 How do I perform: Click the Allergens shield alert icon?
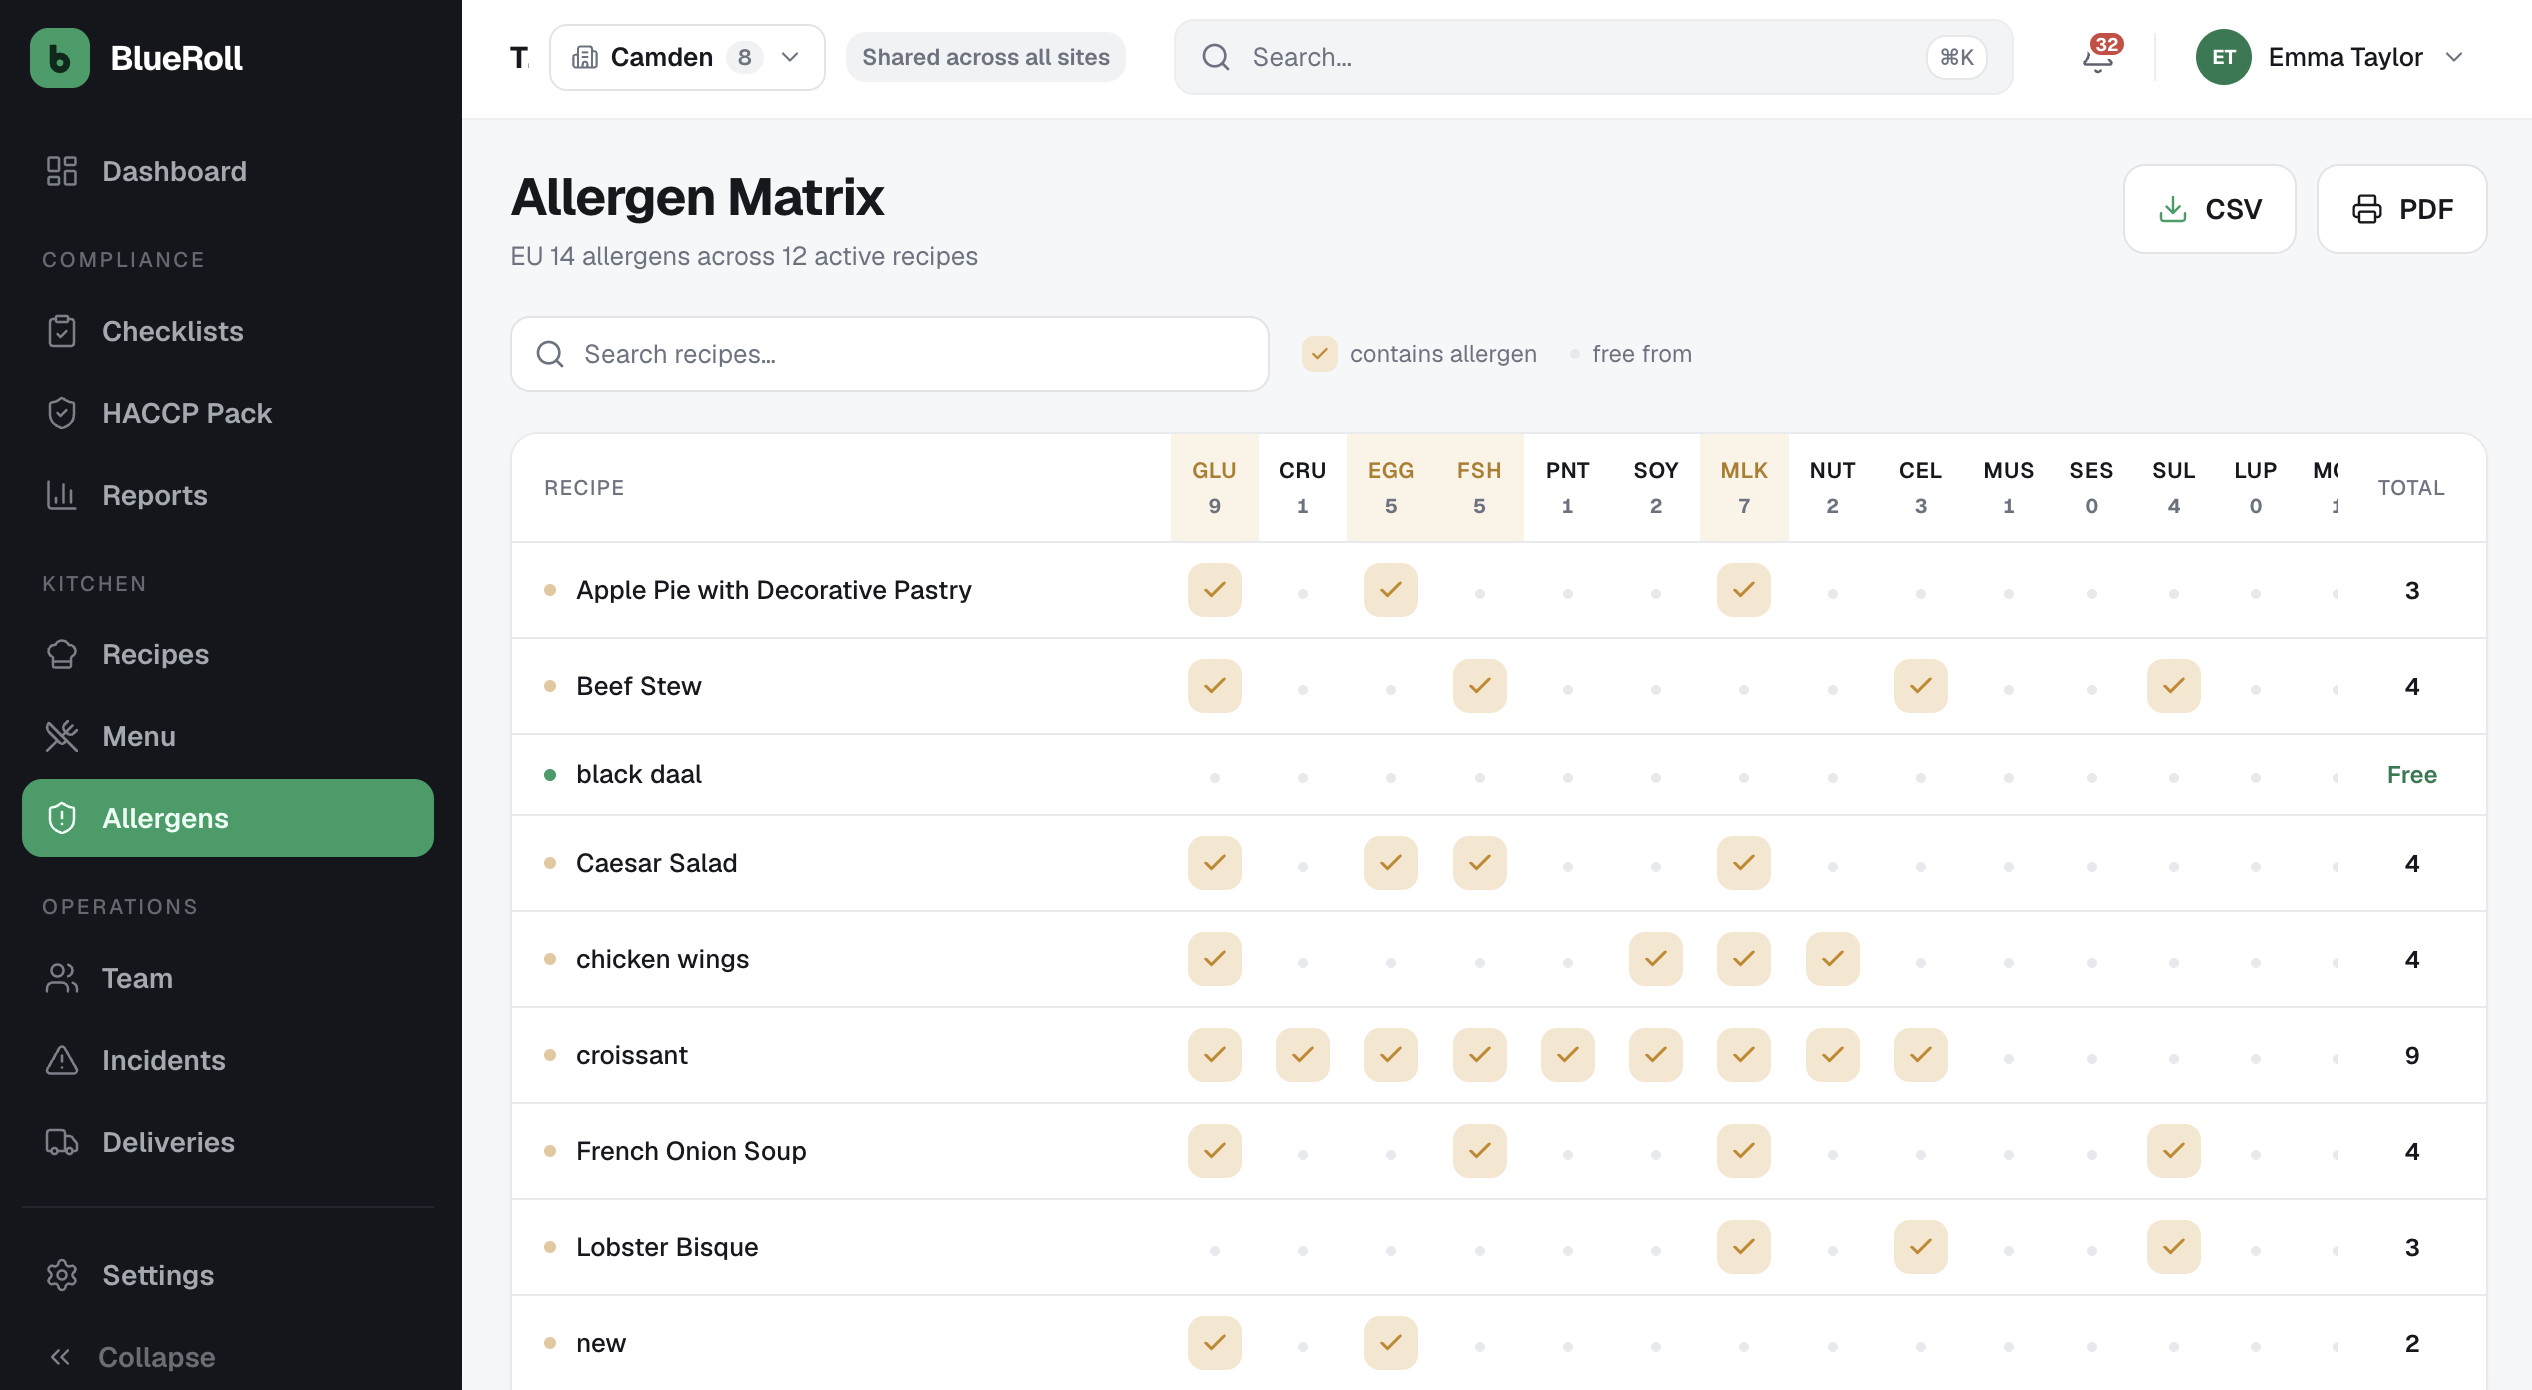click(62, 818)
